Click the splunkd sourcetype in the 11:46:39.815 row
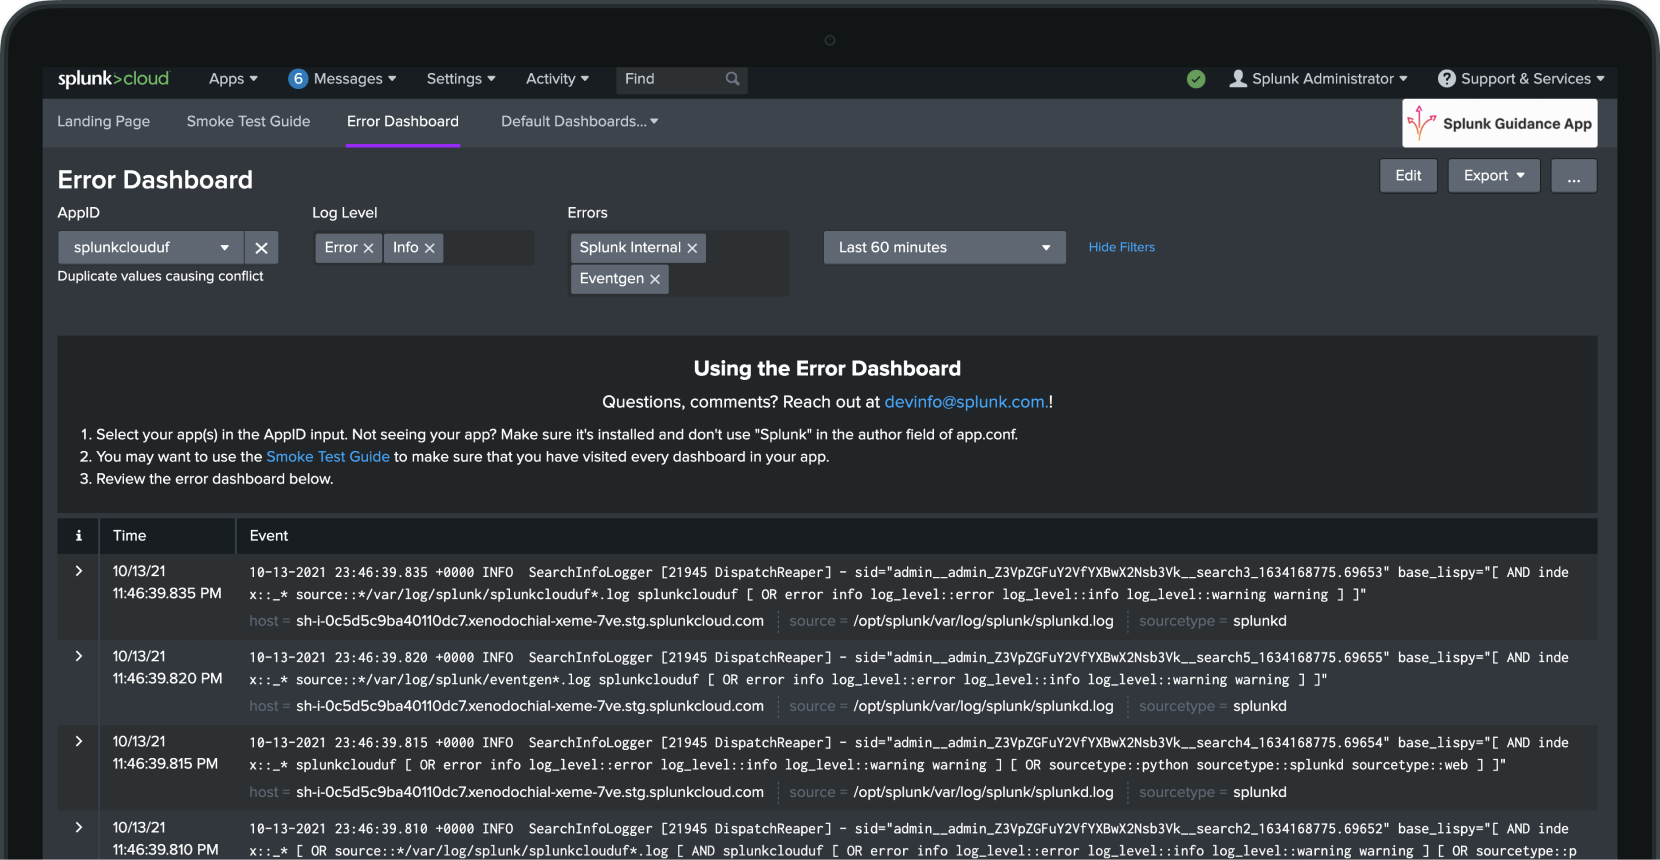Viewport: 1660px width, 860px height. pos(1260,792)
